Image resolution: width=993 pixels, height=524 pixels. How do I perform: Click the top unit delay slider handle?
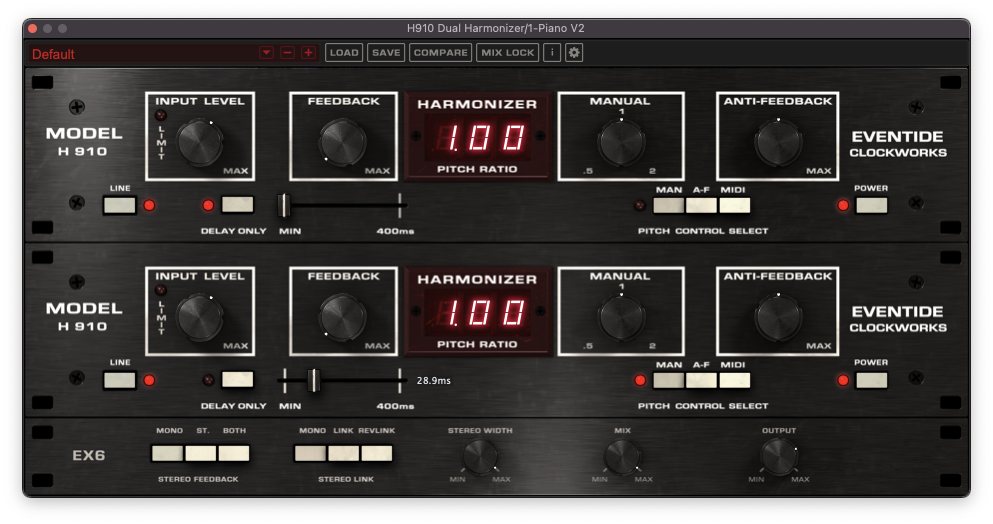(284, 205)
